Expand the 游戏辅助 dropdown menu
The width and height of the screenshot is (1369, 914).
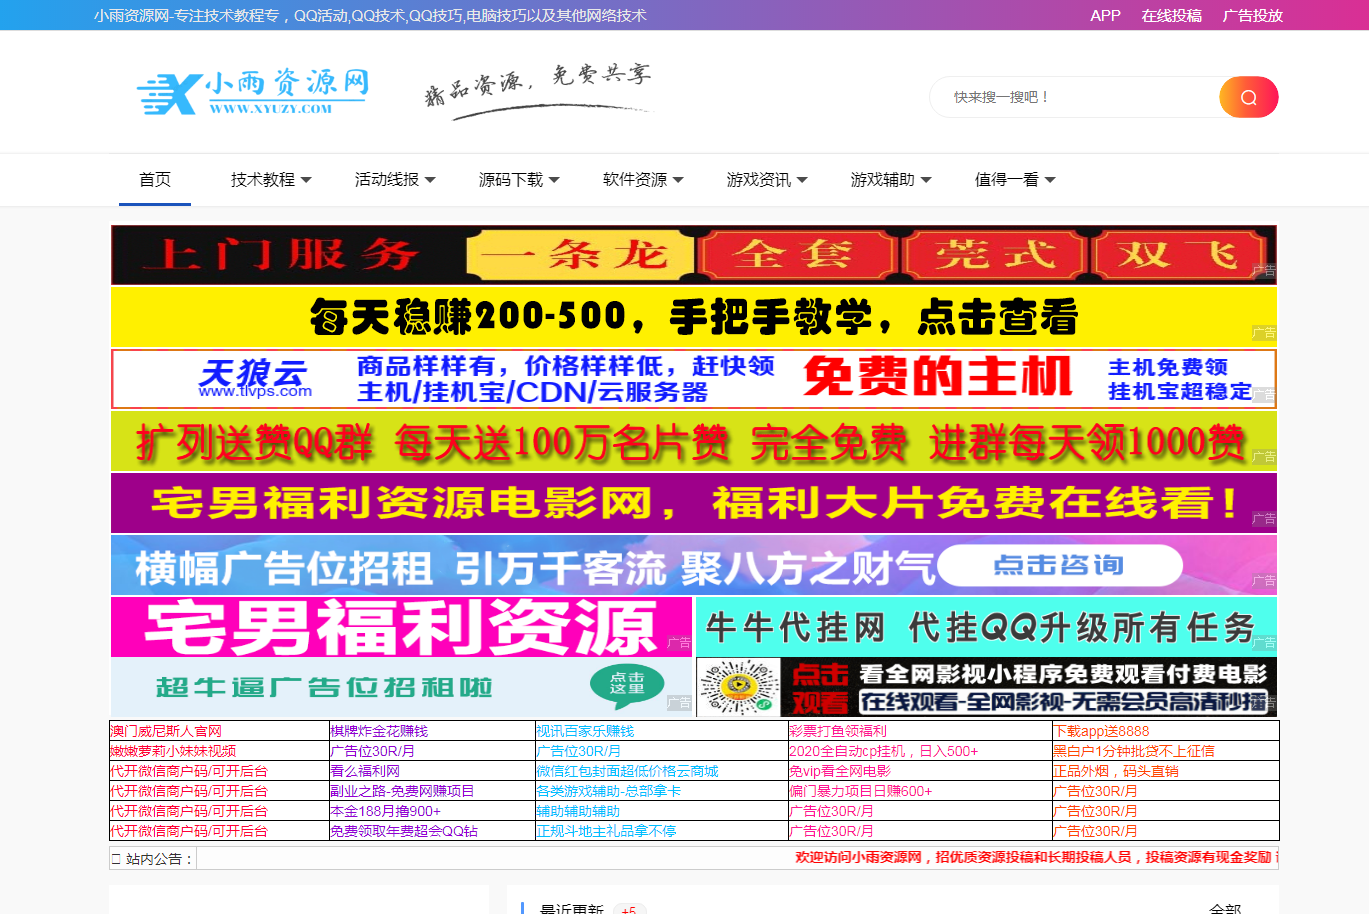coord(891,180)
